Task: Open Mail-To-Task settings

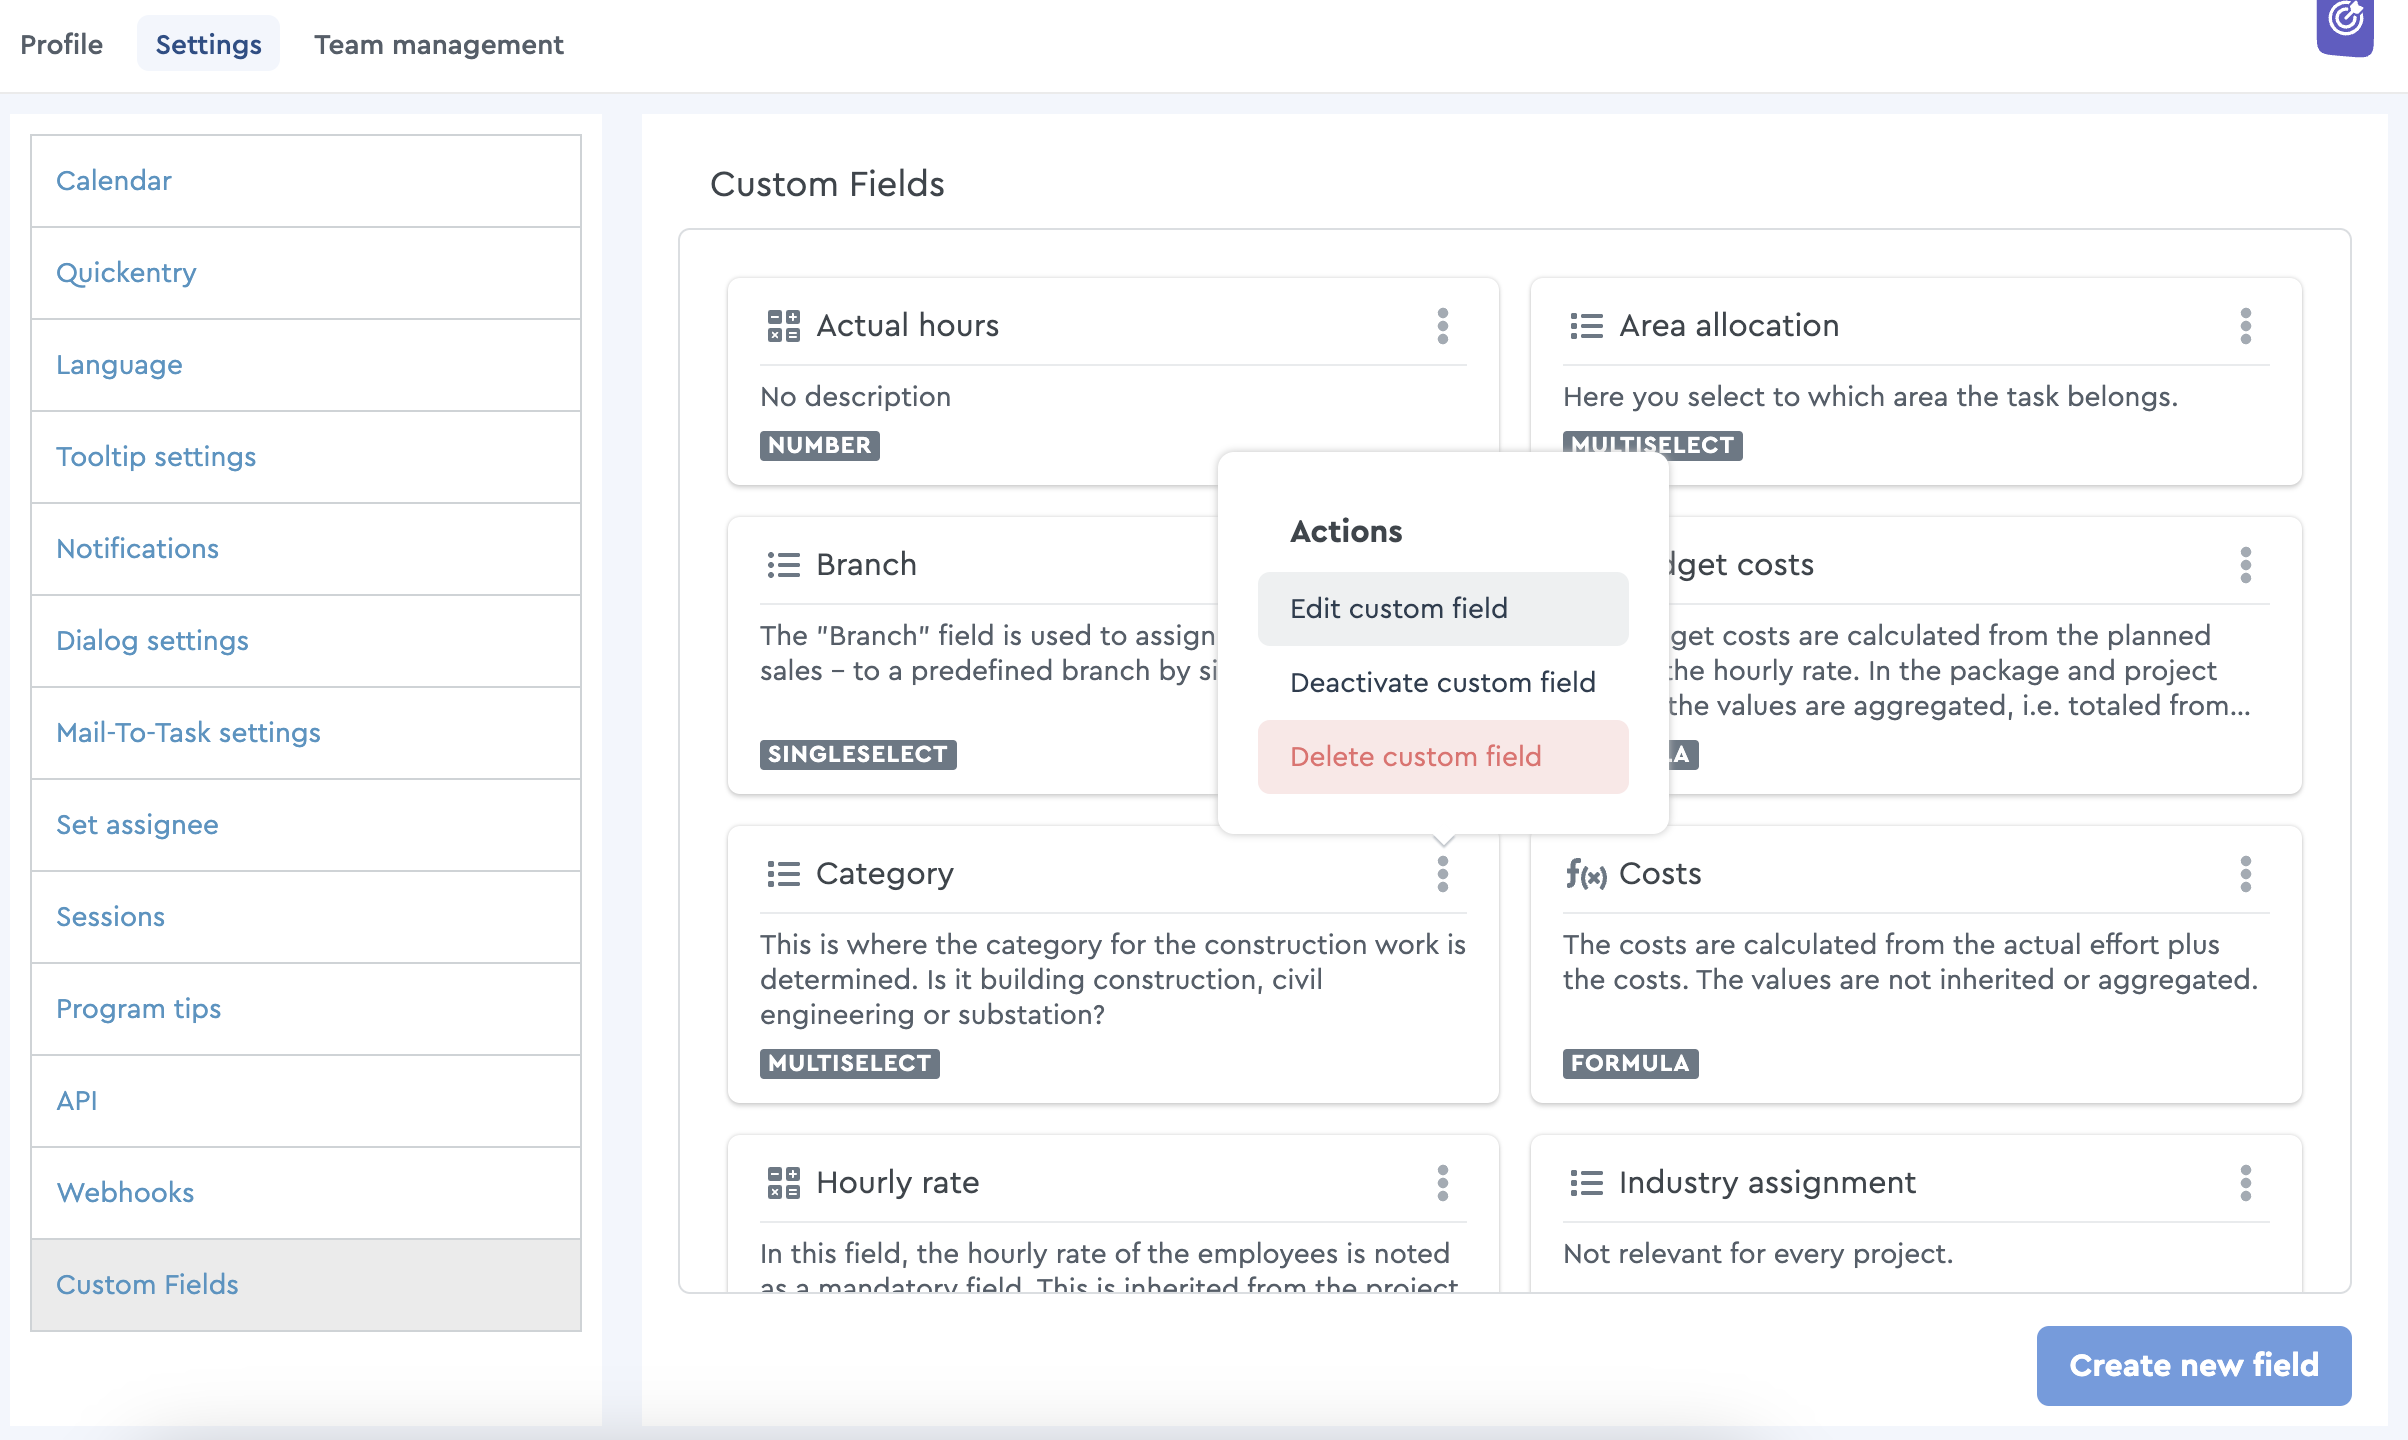Action: (188, 732)
